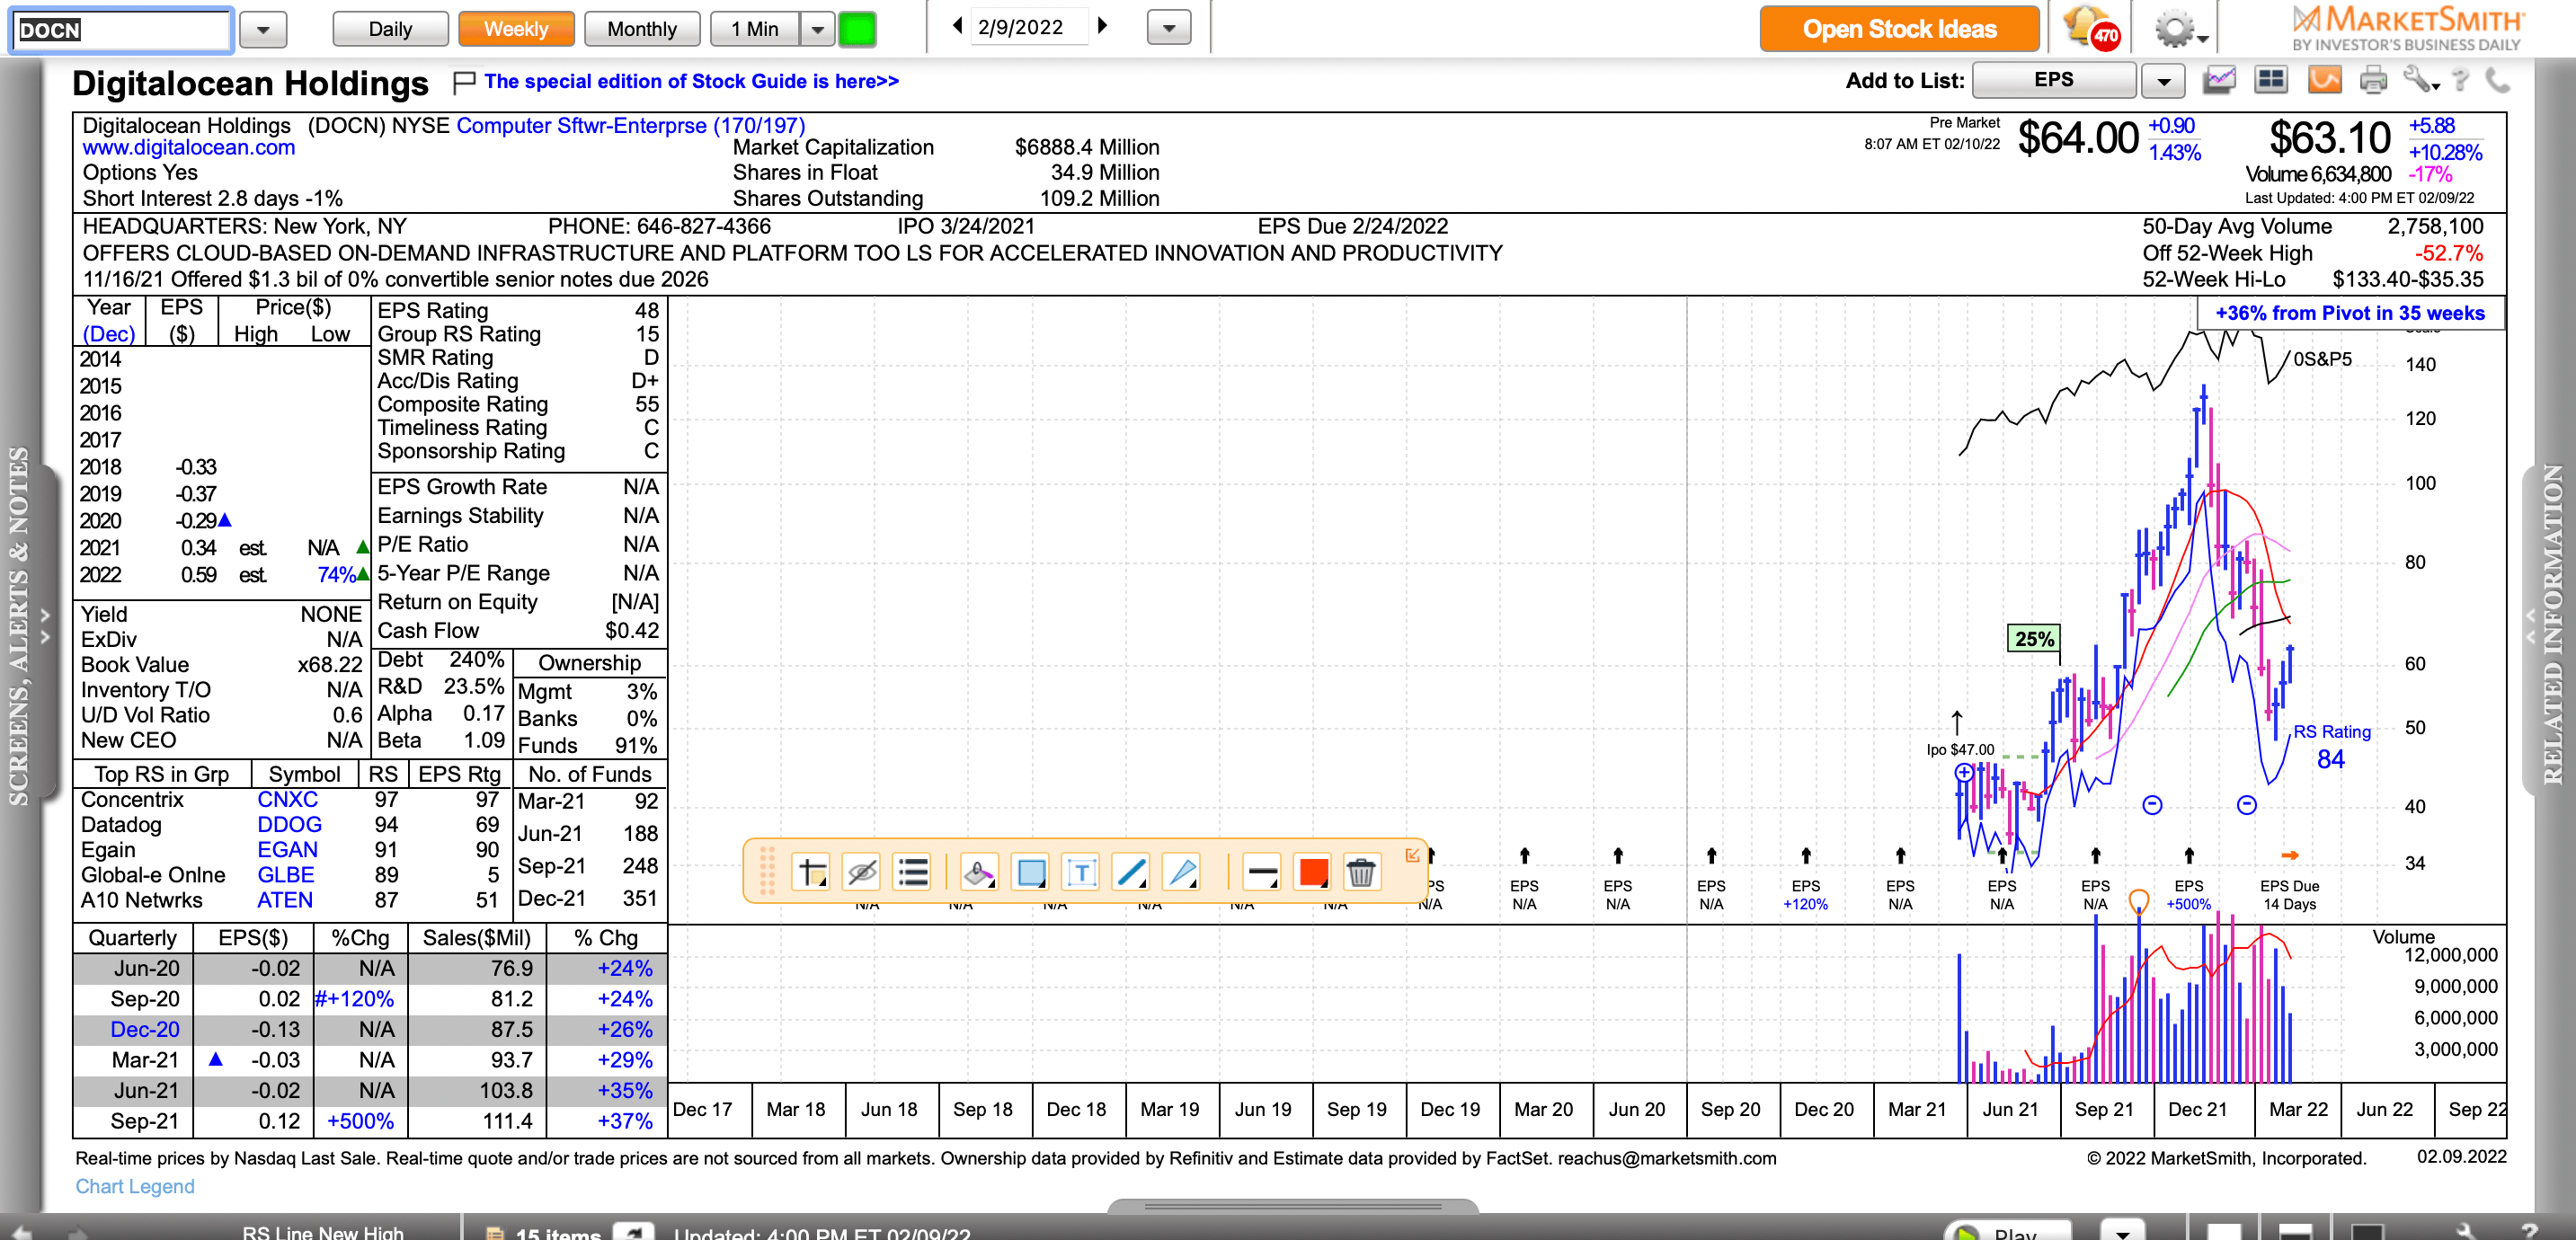Pick the trend line drawing tool
This screenshot has width=2576, height=1240.
[1131, 873]
